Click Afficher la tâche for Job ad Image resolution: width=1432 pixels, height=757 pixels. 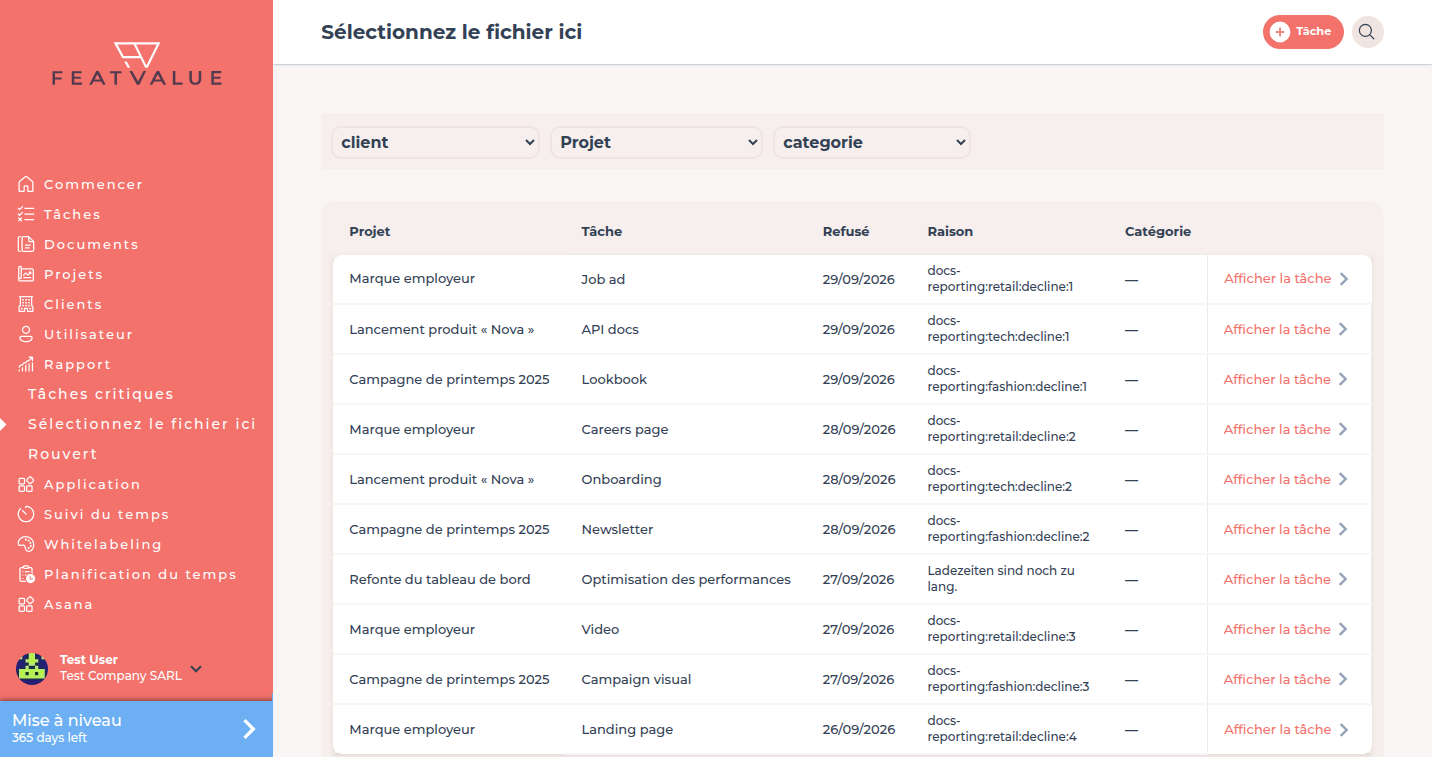[x=1286, y=279]
